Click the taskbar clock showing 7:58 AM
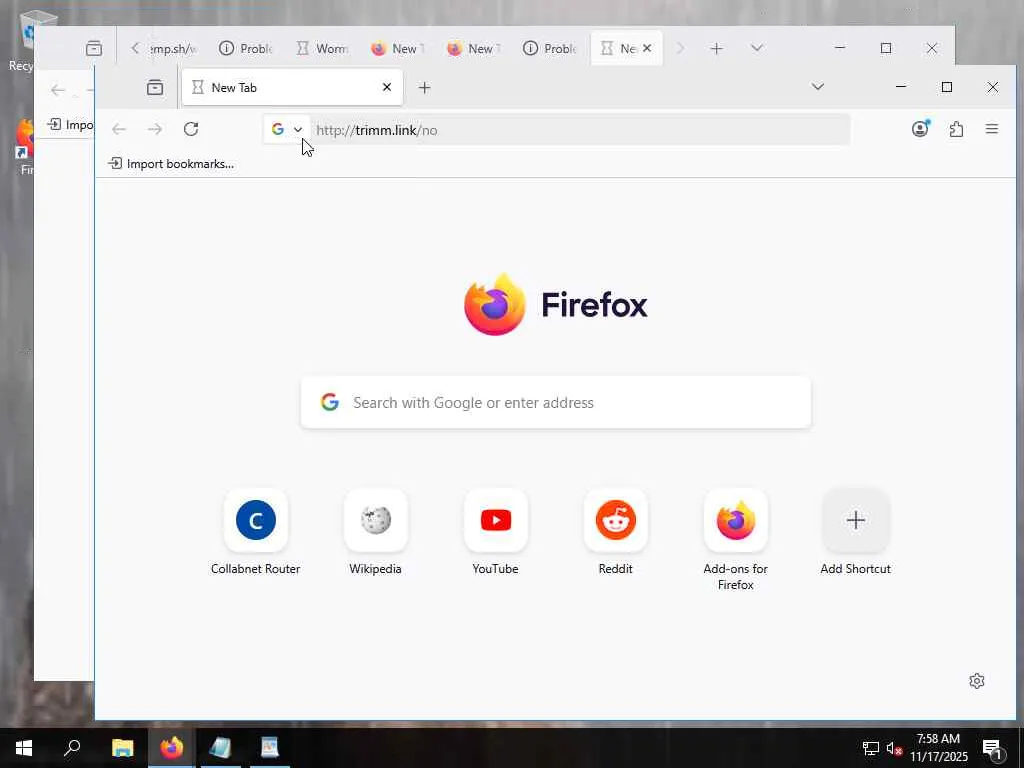Image resolution: width=1024 pixels, height=768 pixels. pos(938,748)
